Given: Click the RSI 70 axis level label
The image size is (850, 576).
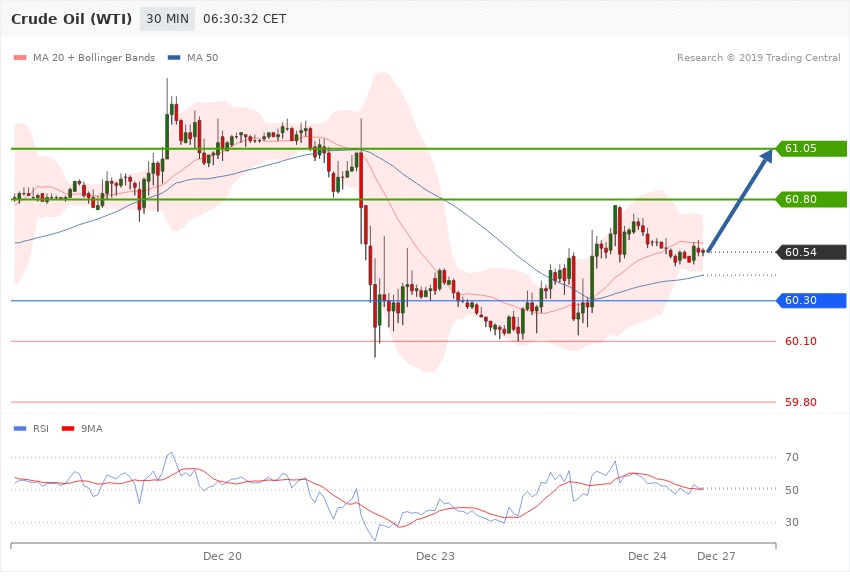Looking at the screenshot, I should pos(792,458).
